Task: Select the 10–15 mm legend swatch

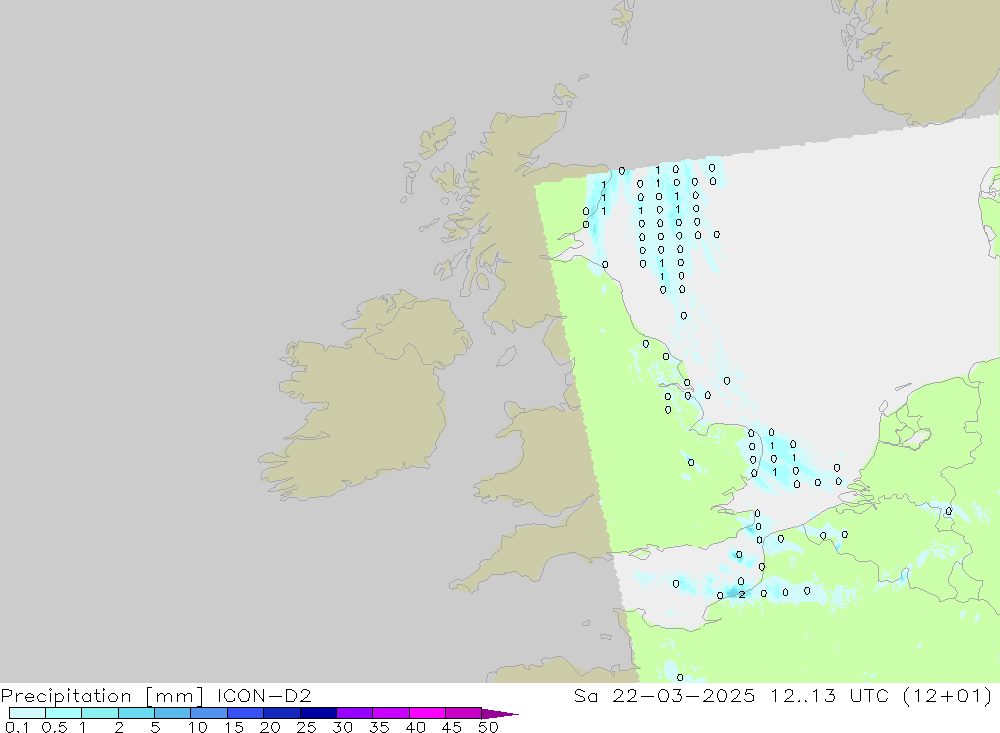Action: [209, 713]
